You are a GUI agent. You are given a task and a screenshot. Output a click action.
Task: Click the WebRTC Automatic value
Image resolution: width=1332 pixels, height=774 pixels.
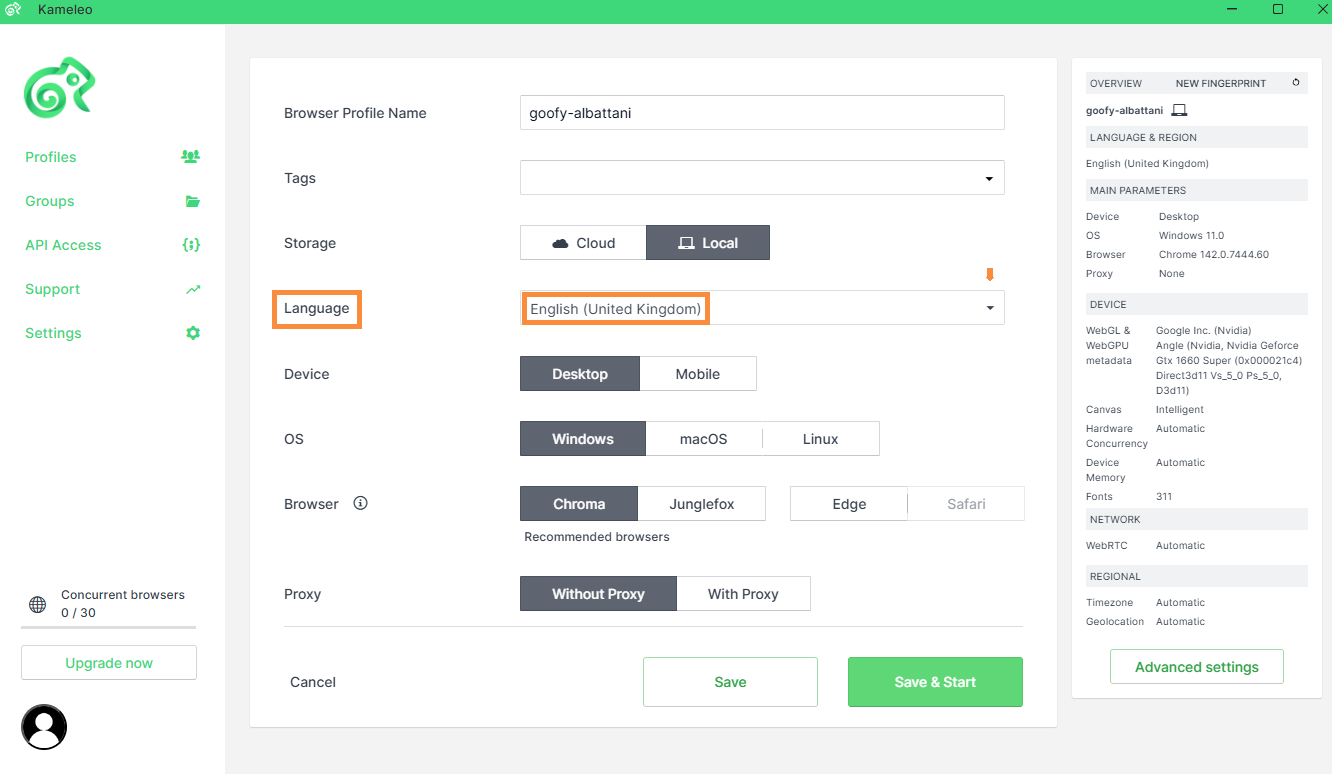click(1181, 546)
